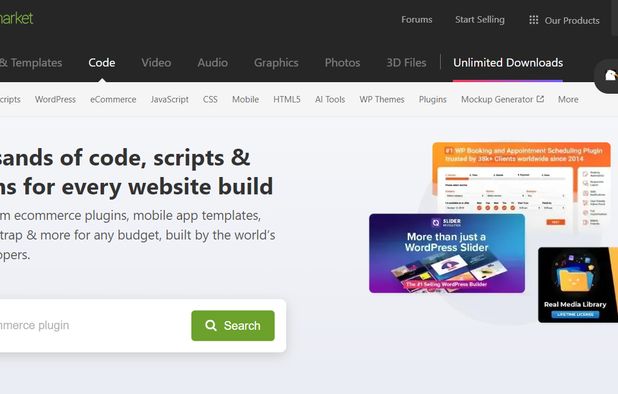Click the green Search button

click(x=233, y=325)
